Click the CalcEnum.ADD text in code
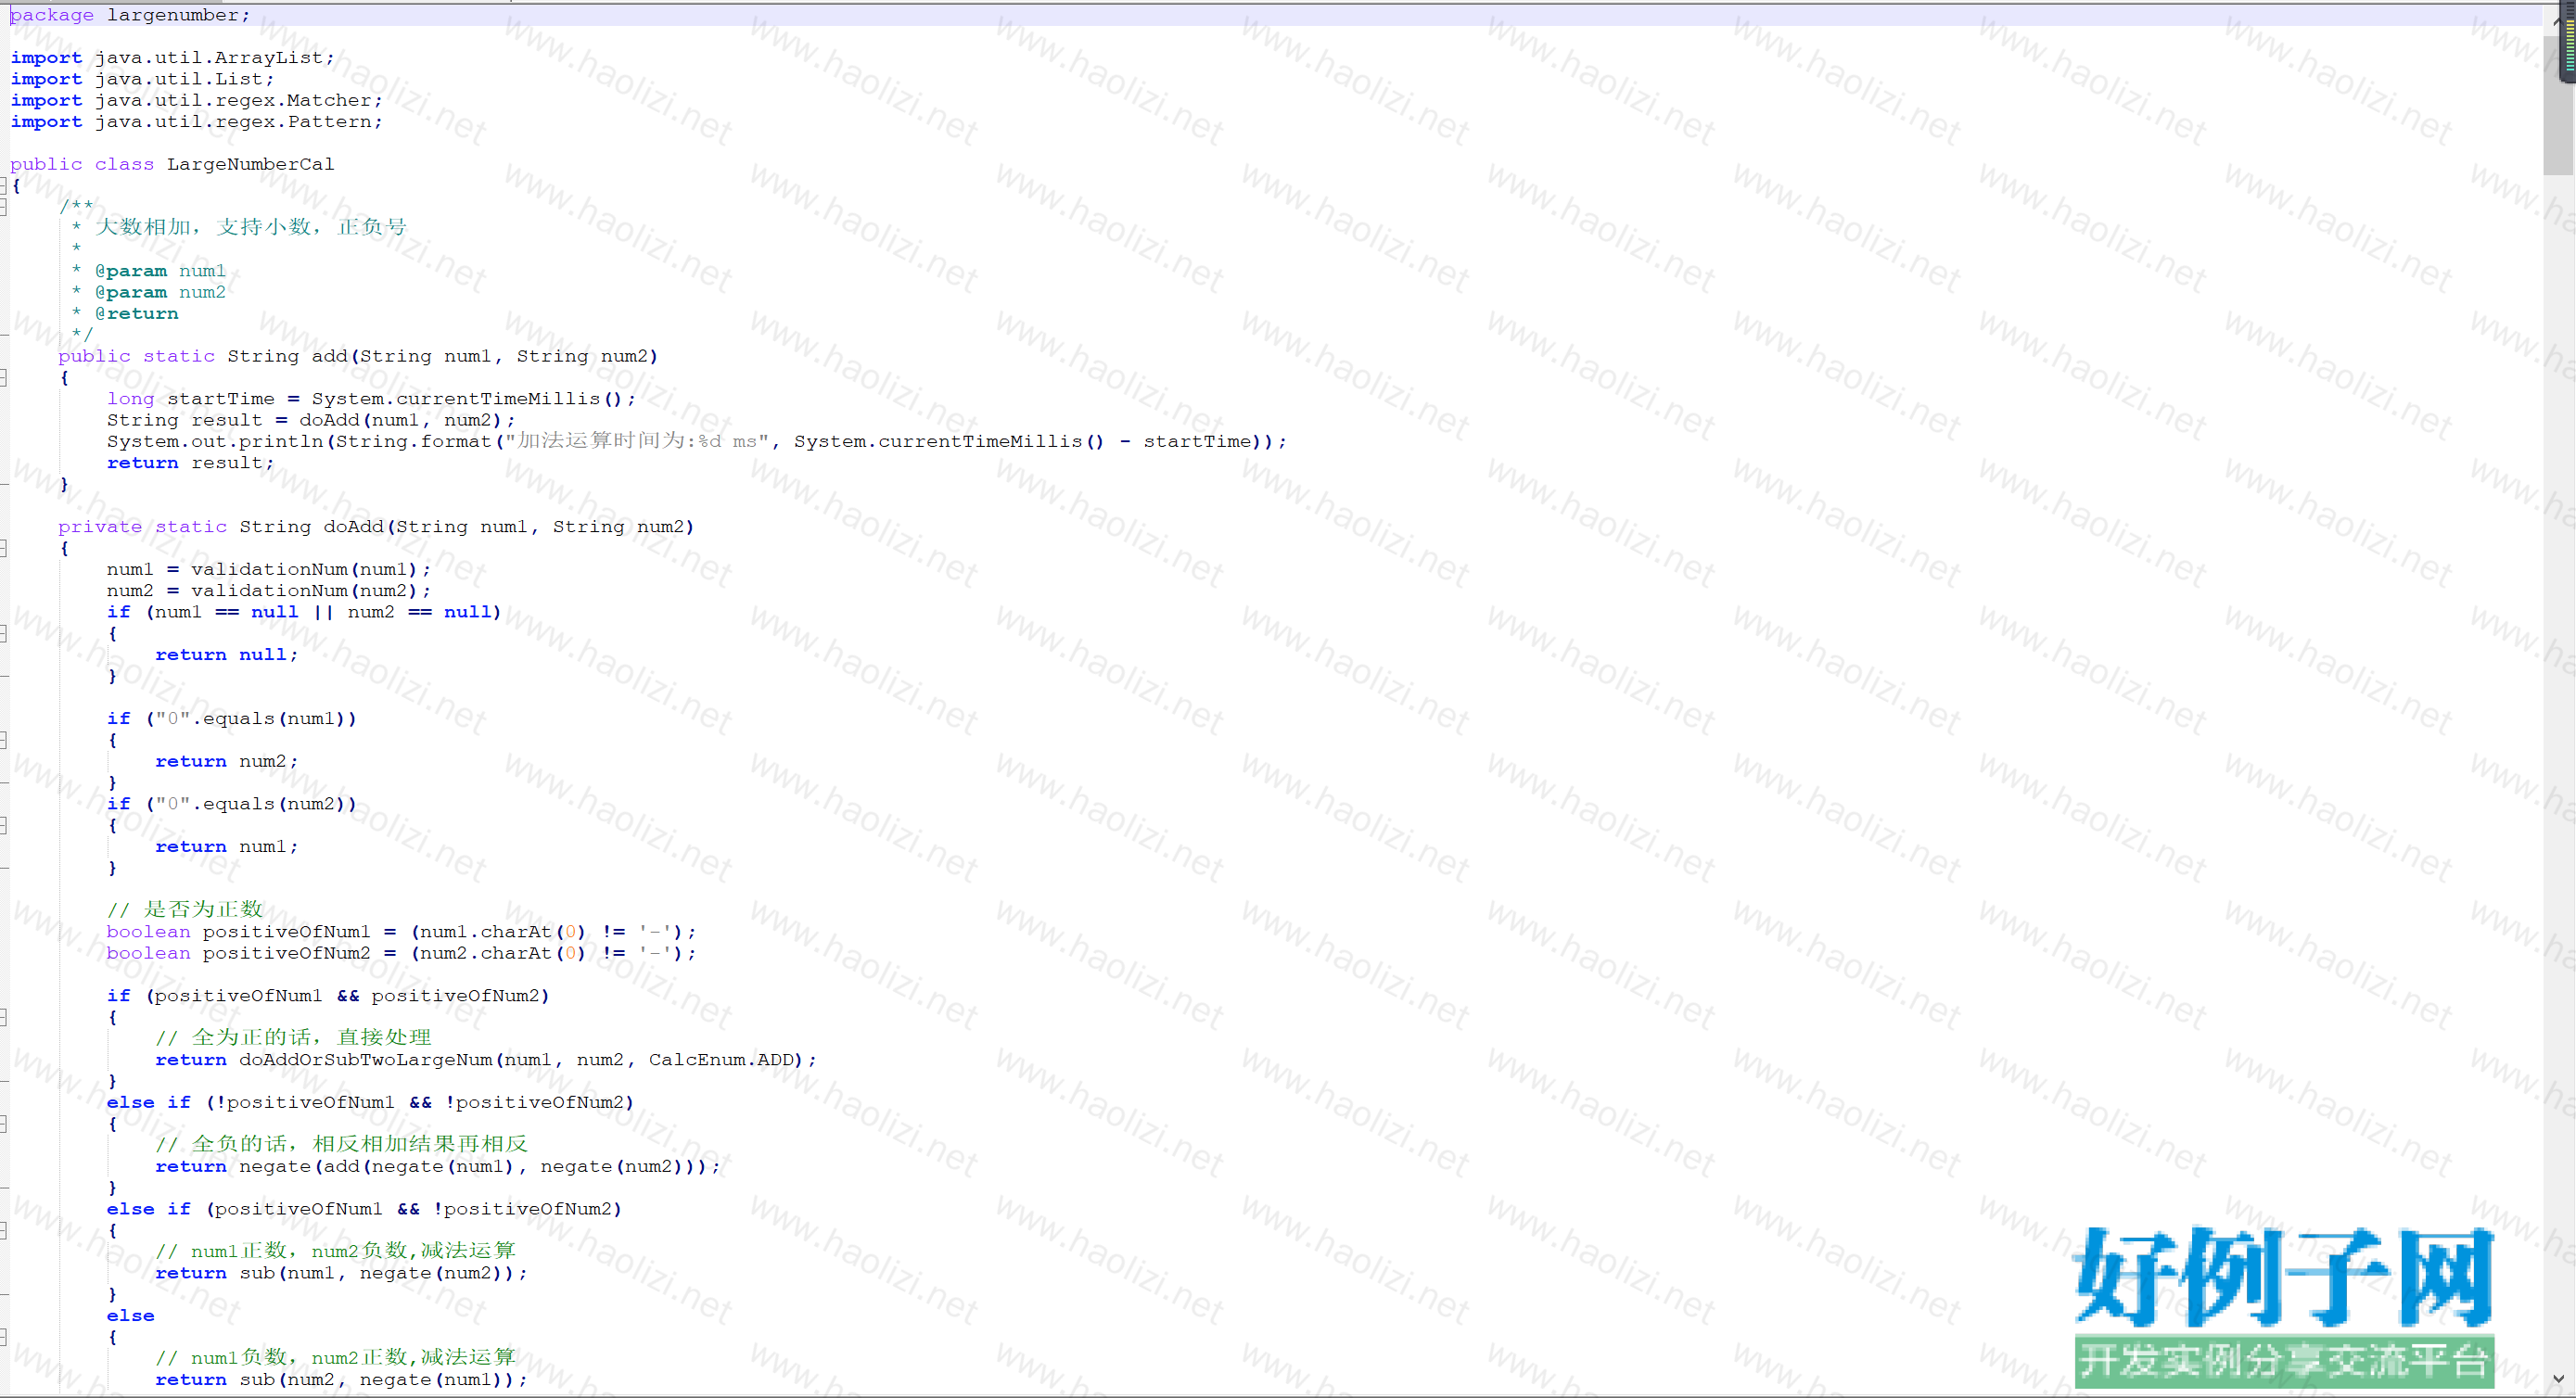Screen dimensions: 2576x1398 click(724, 1060)
